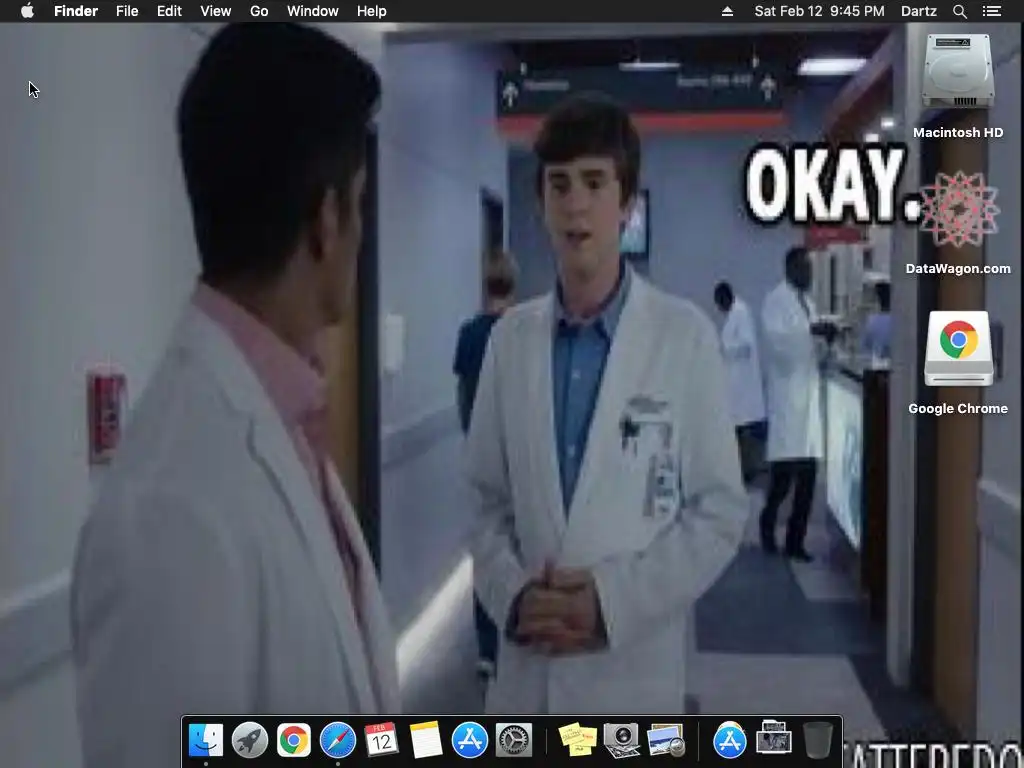Select the Macintosh HD drive icon
Screen dimensions: 1024x768
click(x=958, y=72)
